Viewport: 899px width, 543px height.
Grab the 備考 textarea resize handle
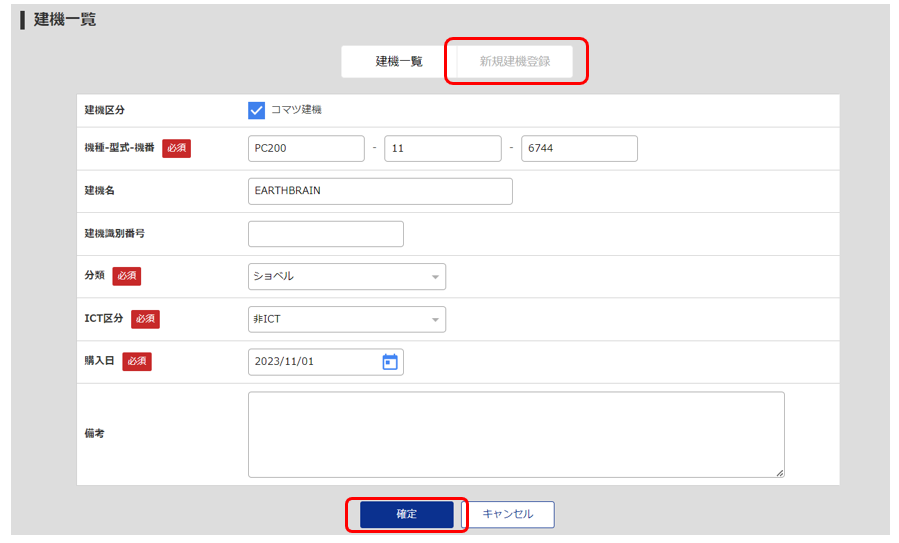[x=780, y=473]
